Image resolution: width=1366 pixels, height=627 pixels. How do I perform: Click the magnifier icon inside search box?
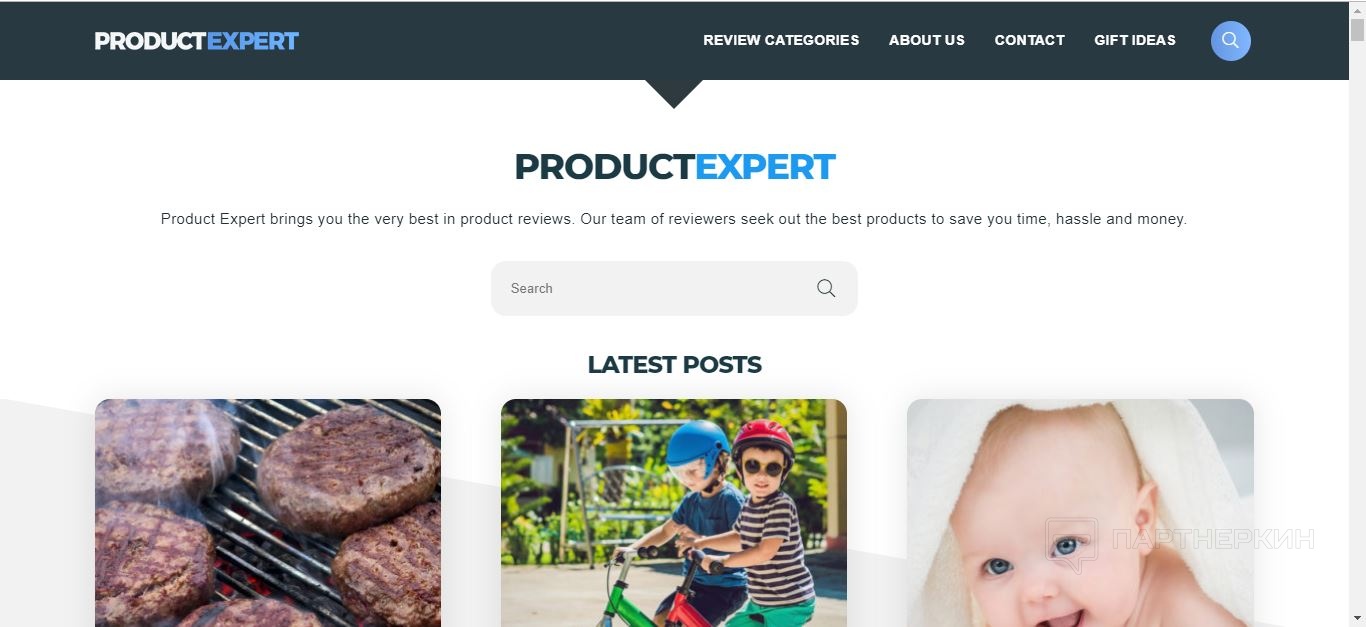[x=826, y=288]
